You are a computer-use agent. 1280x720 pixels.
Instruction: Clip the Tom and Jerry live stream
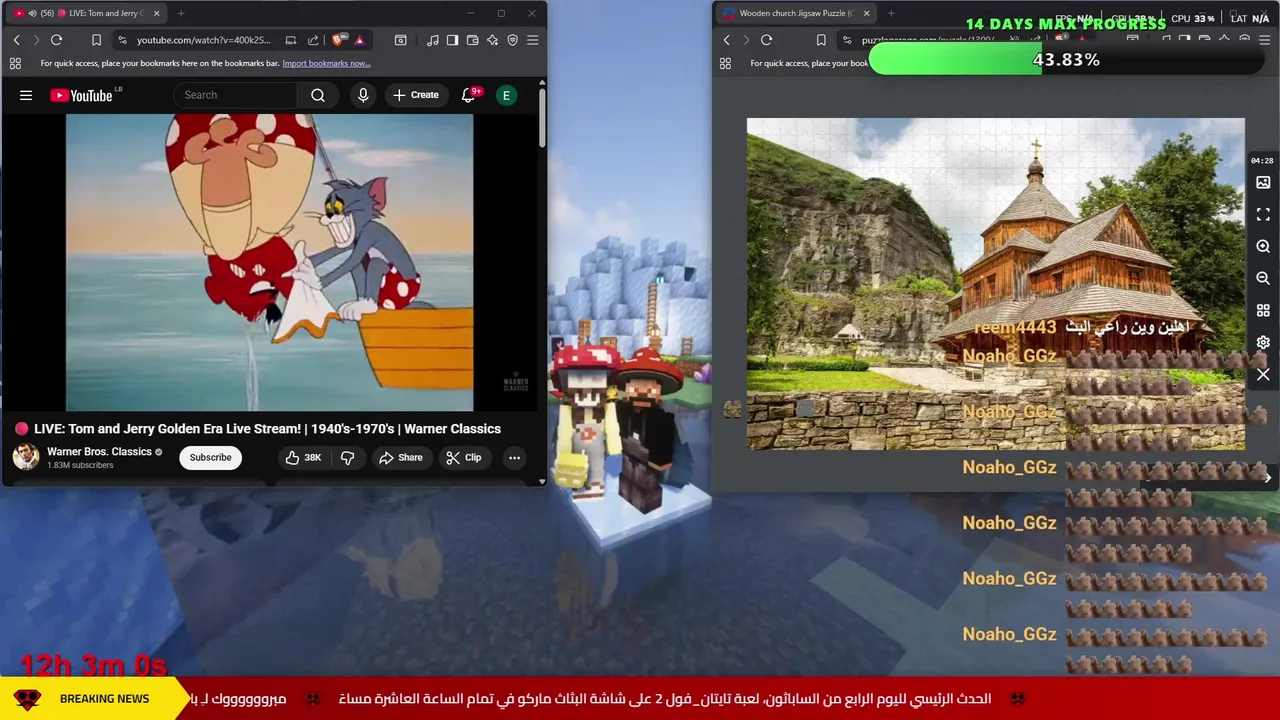click(464, 457)
